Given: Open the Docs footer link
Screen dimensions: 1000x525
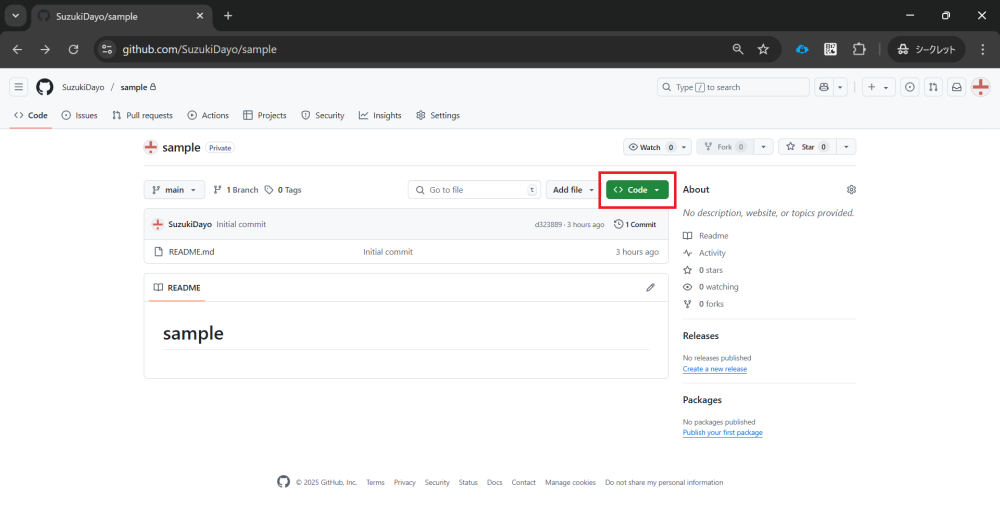Looking at the screenshot, I should 494,483.
